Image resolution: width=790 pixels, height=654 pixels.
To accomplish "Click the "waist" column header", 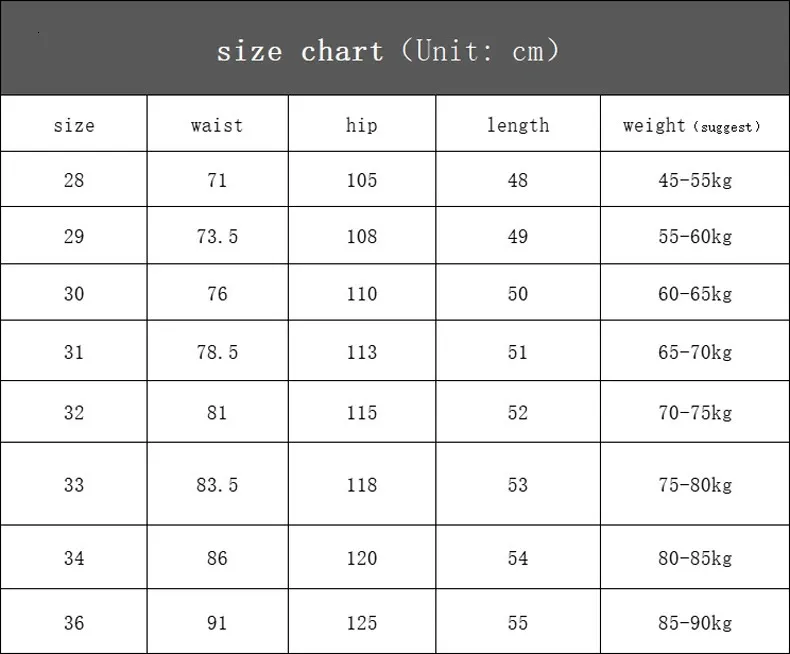I will point(217,126).
